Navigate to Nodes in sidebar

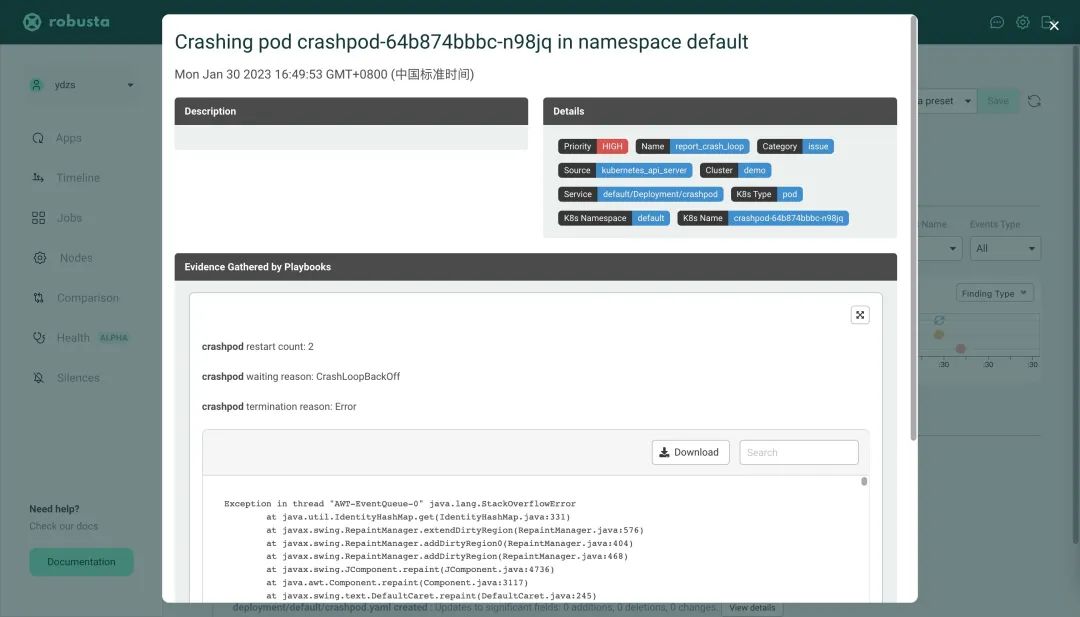click(76, 258)
